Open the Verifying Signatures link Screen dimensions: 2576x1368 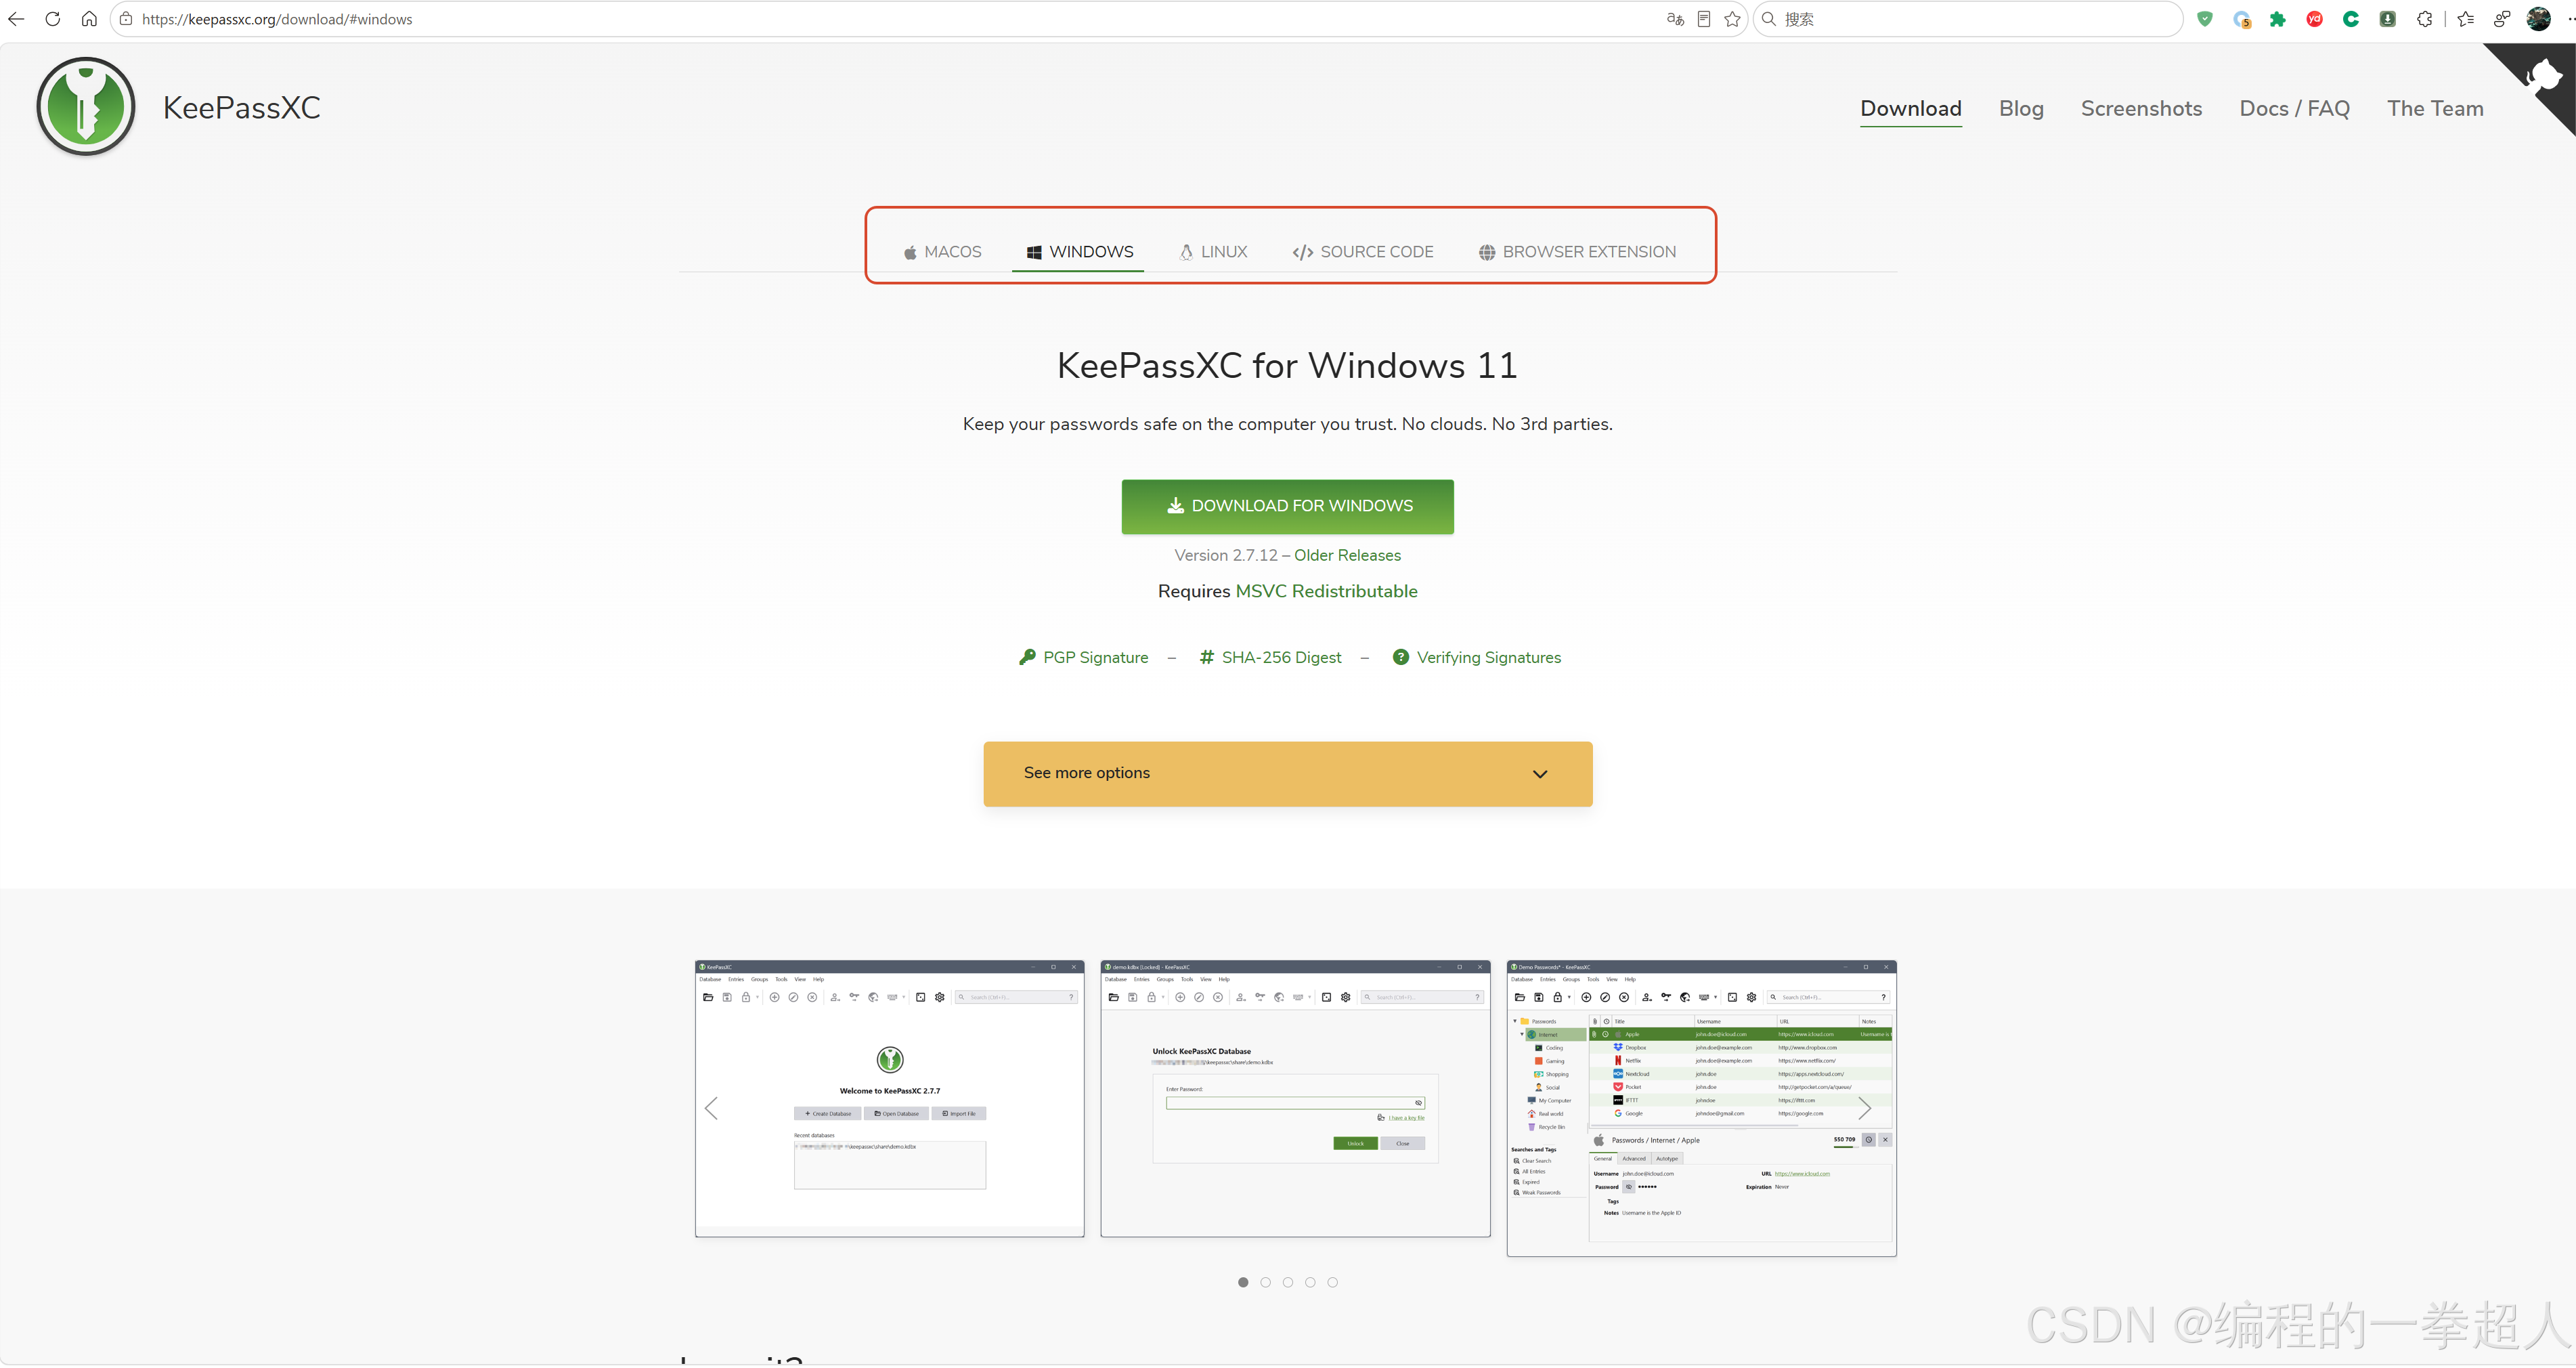[1476, 657]
